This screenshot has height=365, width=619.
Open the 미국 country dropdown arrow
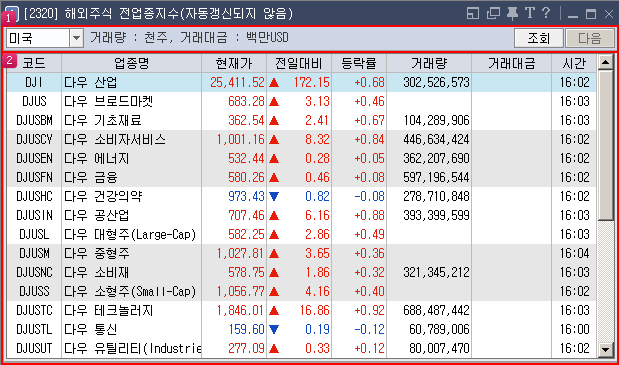pos(77,38)
